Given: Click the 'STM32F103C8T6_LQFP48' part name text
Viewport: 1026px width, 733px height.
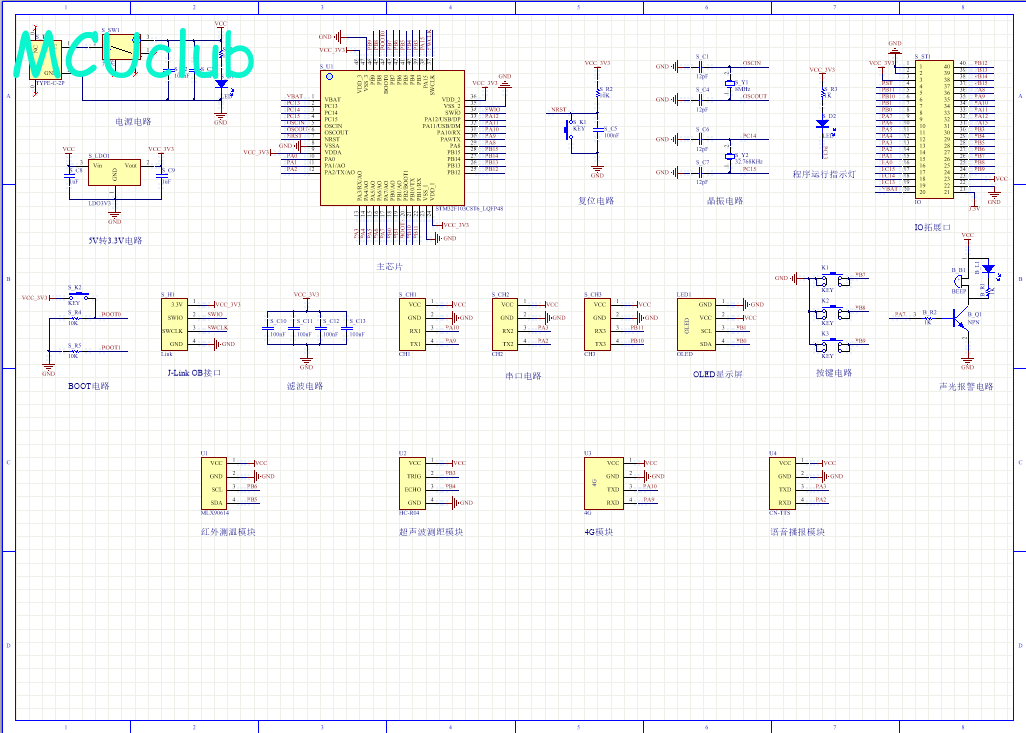Looking at the screenshot, I should point(469,209).
